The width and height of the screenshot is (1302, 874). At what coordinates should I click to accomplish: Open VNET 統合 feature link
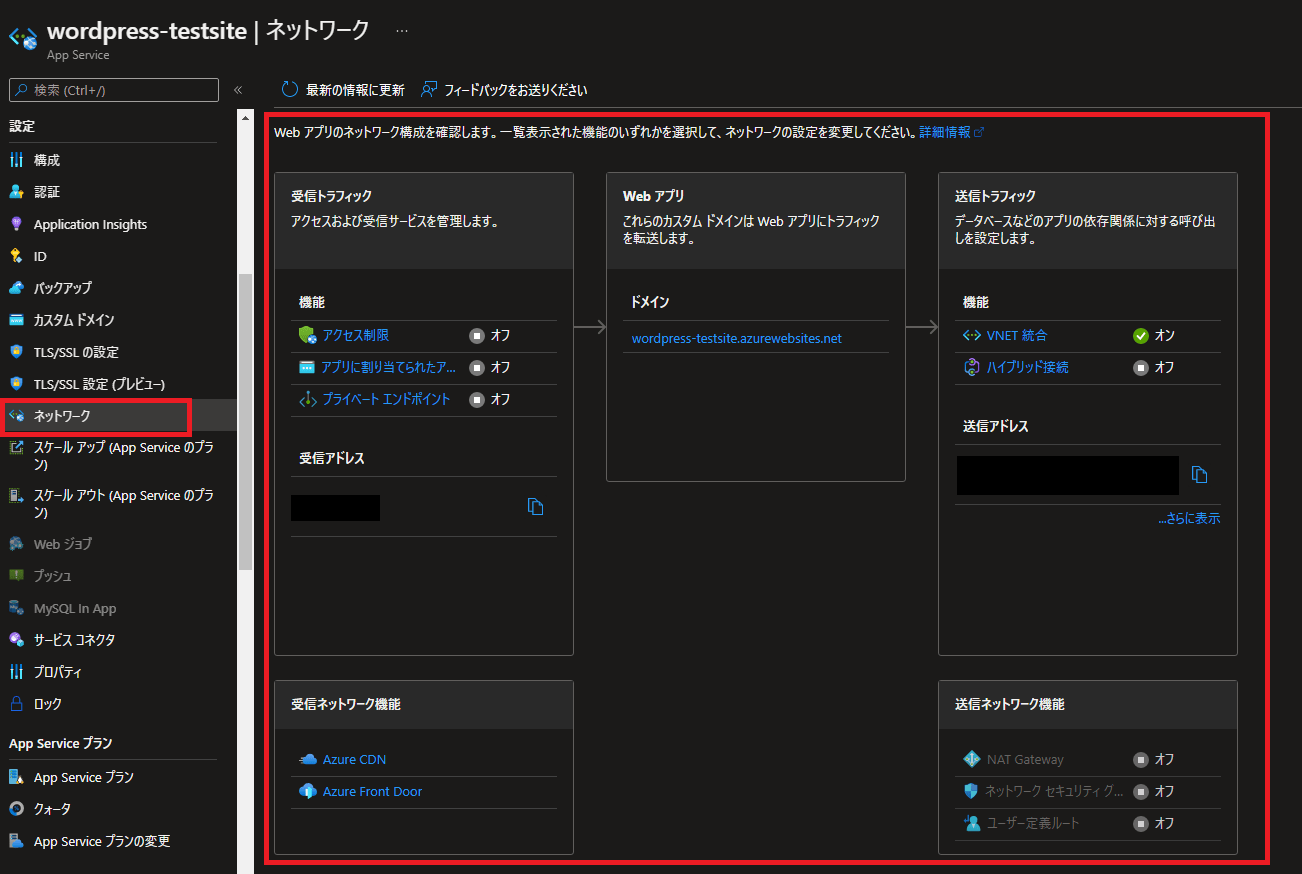[1017, 335]
